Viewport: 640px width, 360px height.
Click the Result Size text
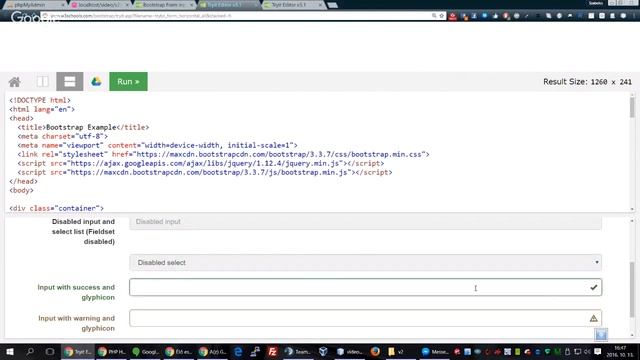[587, 82]
